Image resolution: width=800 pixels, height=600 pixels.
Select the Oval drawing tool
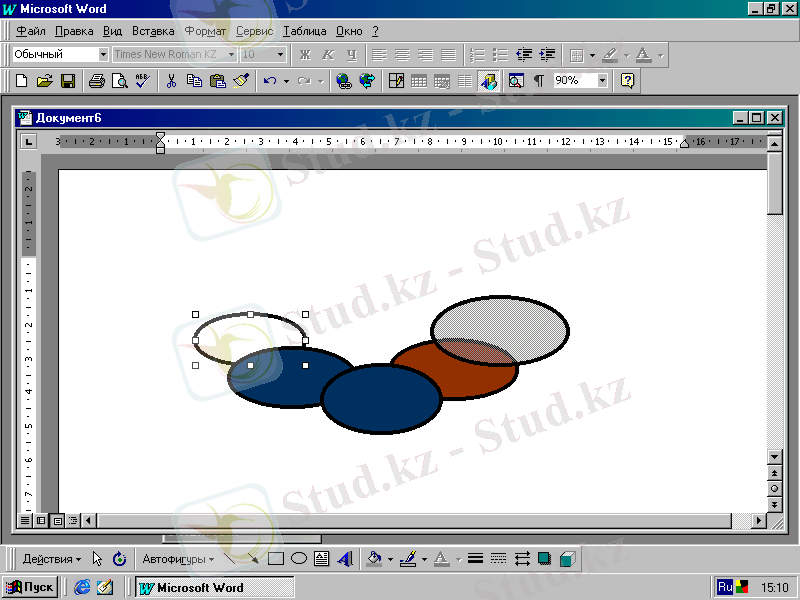(x=299, y=559)
